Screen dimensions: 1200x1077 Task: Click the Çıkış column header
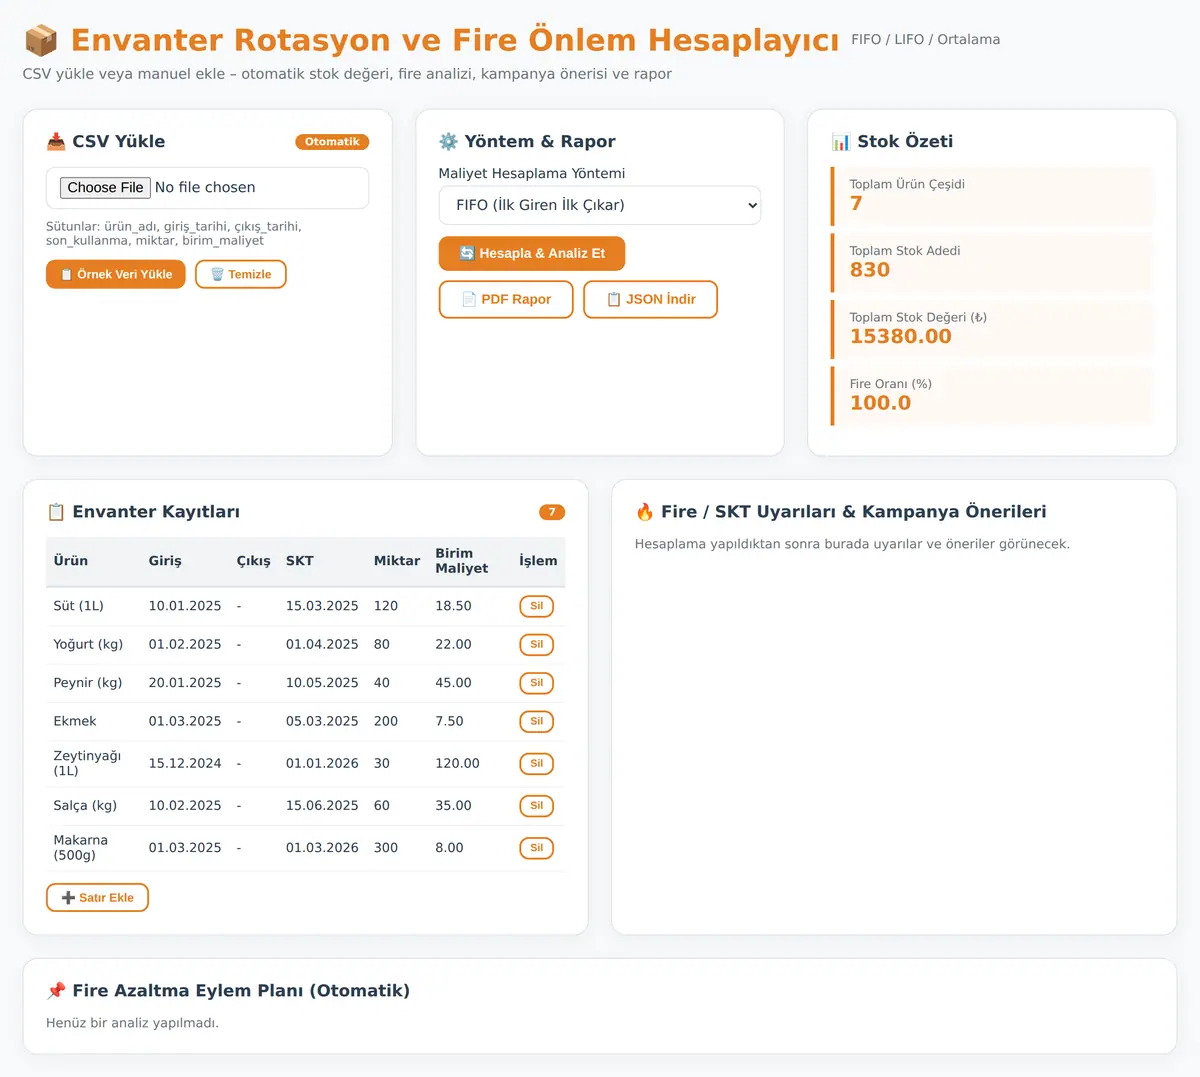pos(254,561)
